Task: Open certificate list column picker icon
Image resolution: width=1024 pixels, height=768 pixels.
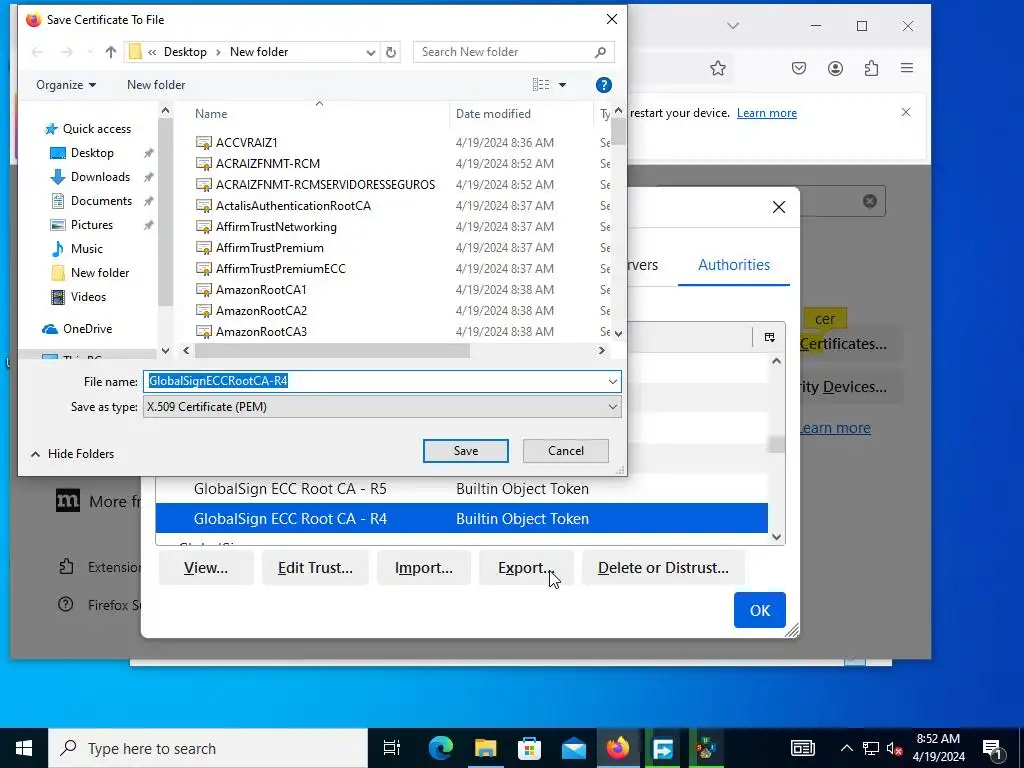Action: [x=769, y=337]
